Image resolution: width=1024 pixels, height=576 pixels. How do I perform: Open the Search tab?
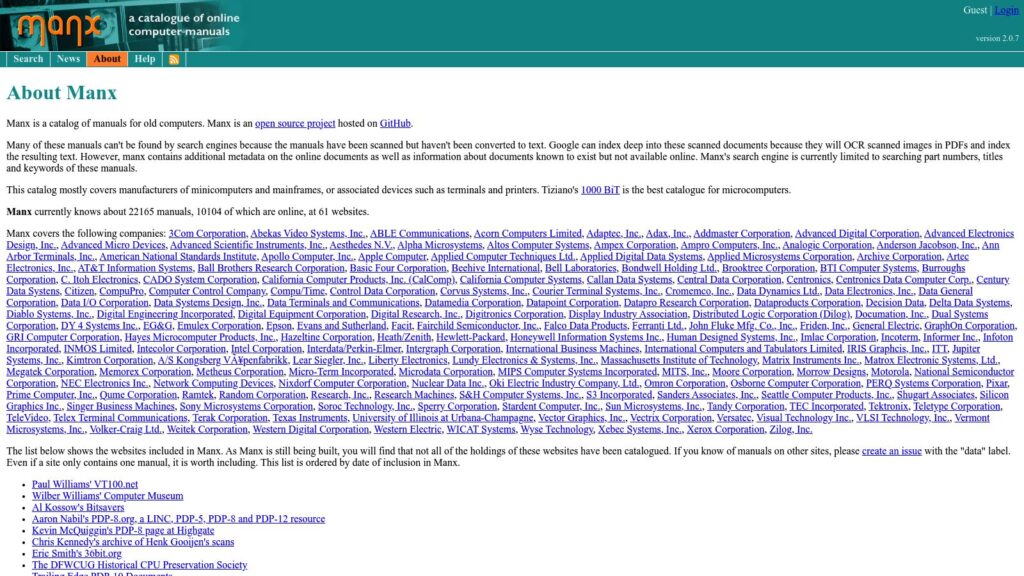[x=28, y=59]
